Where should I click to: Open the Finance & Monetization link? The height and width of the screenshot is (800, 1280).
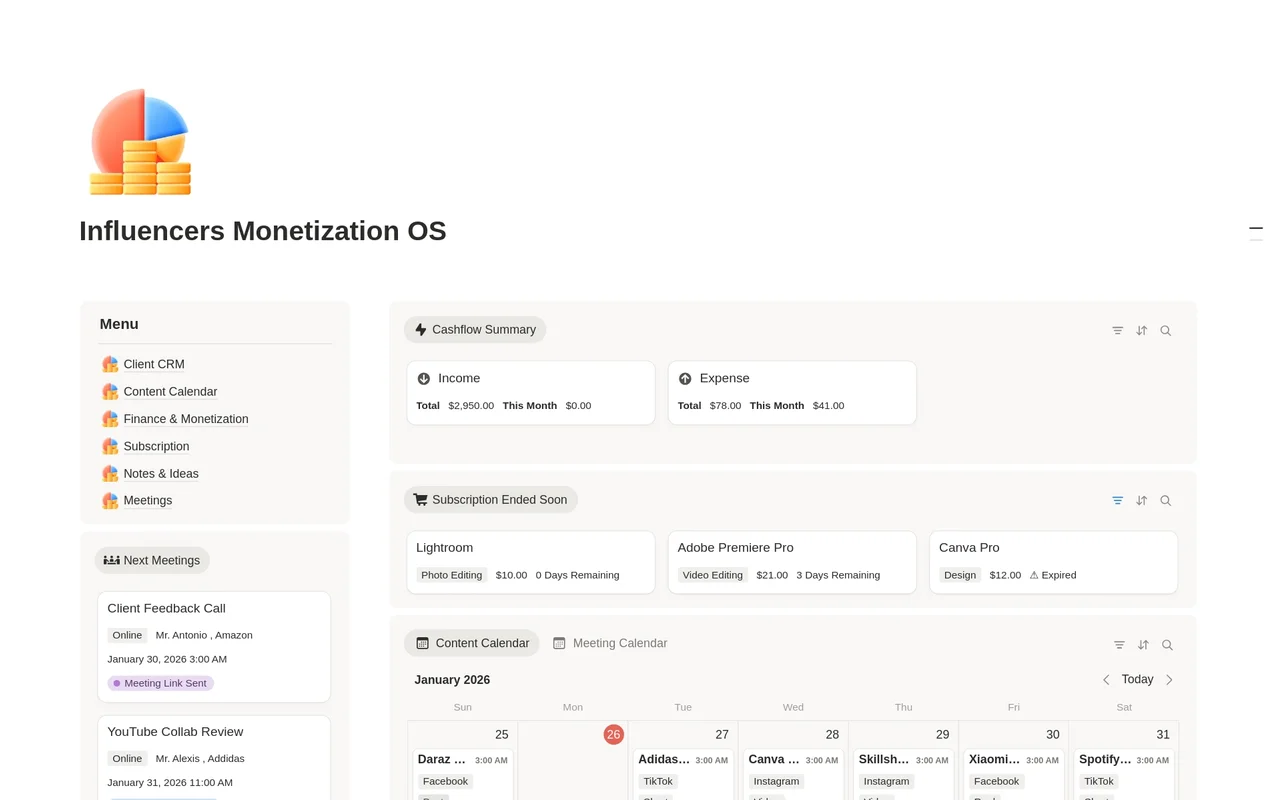(186, 419)
